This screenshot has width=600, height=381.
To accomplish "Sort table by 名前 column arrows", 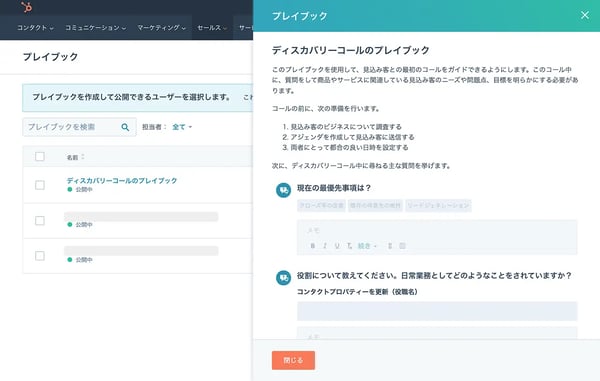I will click(x=83, y=157).
